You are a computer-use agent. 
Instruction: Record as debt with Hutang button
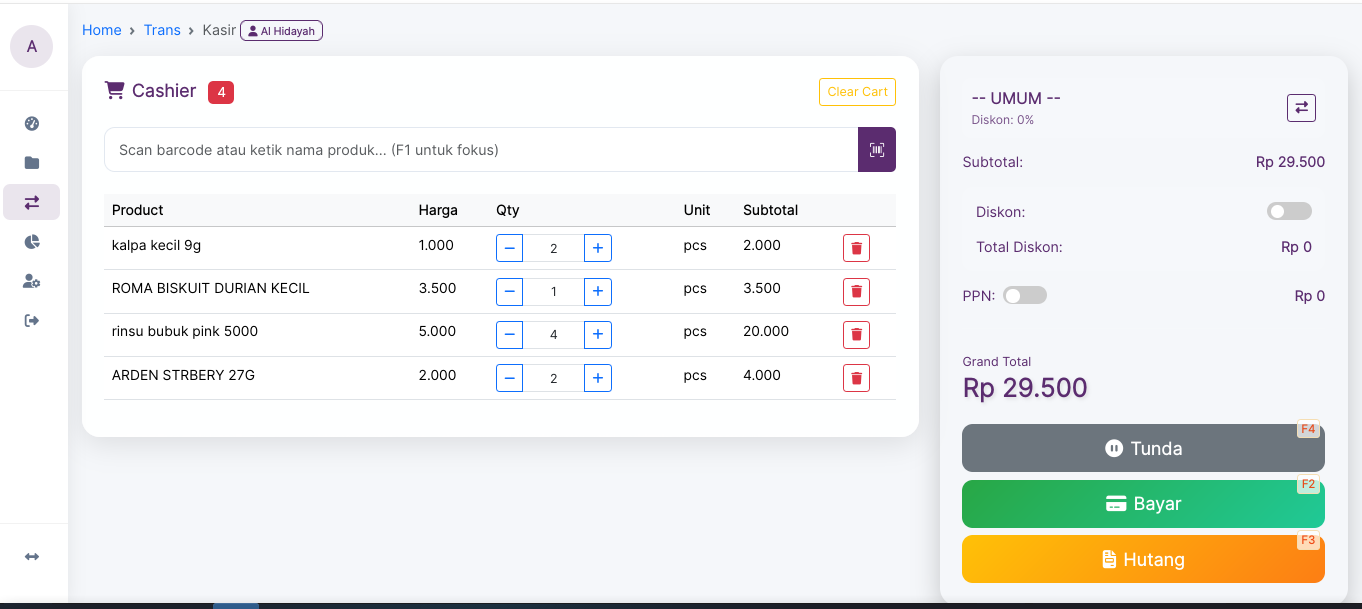[1143, 559]
